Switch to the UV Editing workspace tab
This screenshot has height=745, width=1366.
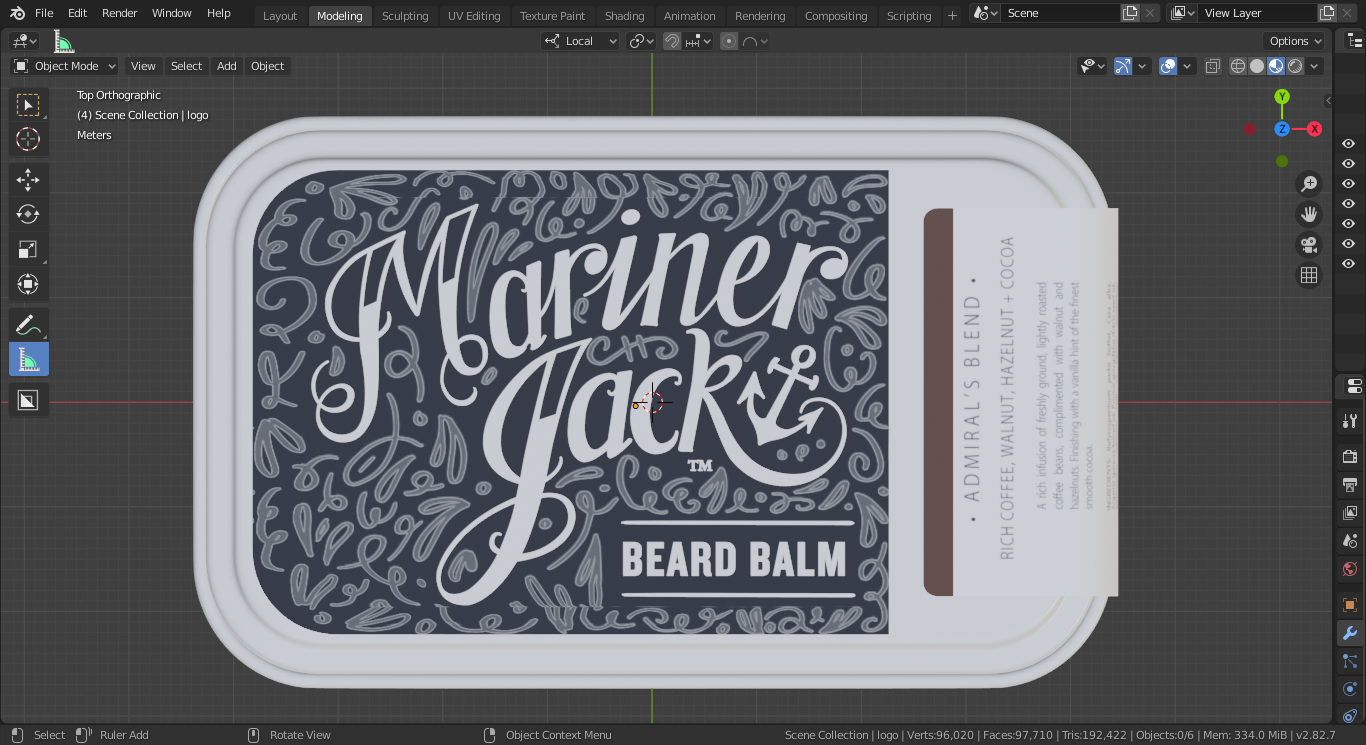(x=473, y=16)
